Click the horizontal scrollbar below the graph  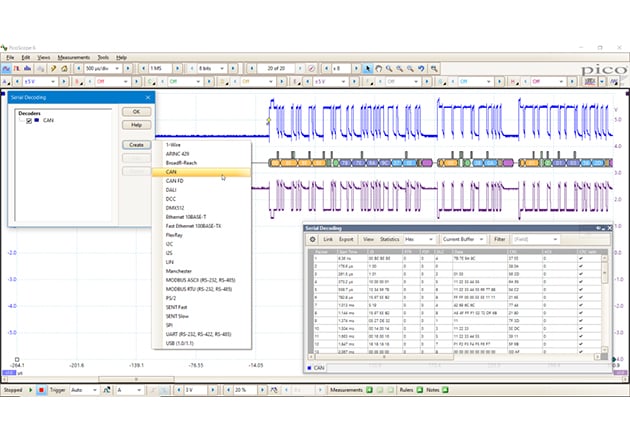click(x=136, y=379)
